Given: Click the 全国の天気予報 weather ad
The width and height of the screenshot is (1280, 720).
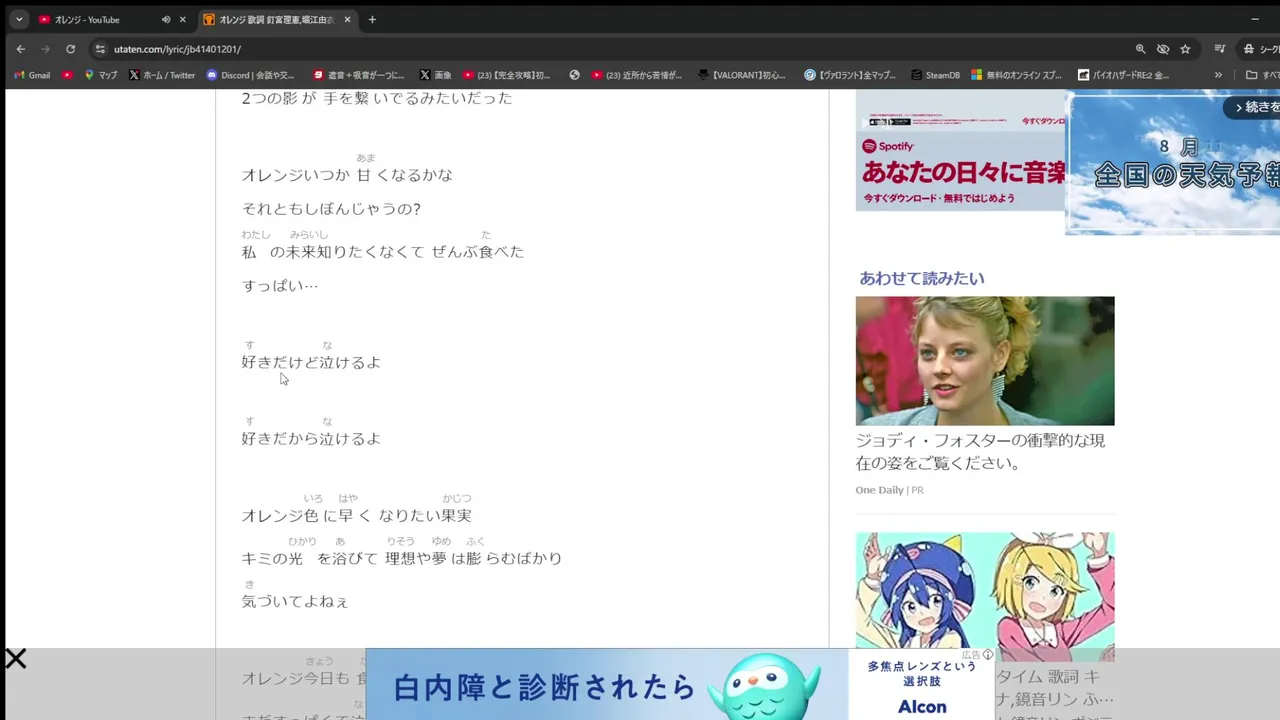Looking at the screenshot, I should (x=1173, y=164).
